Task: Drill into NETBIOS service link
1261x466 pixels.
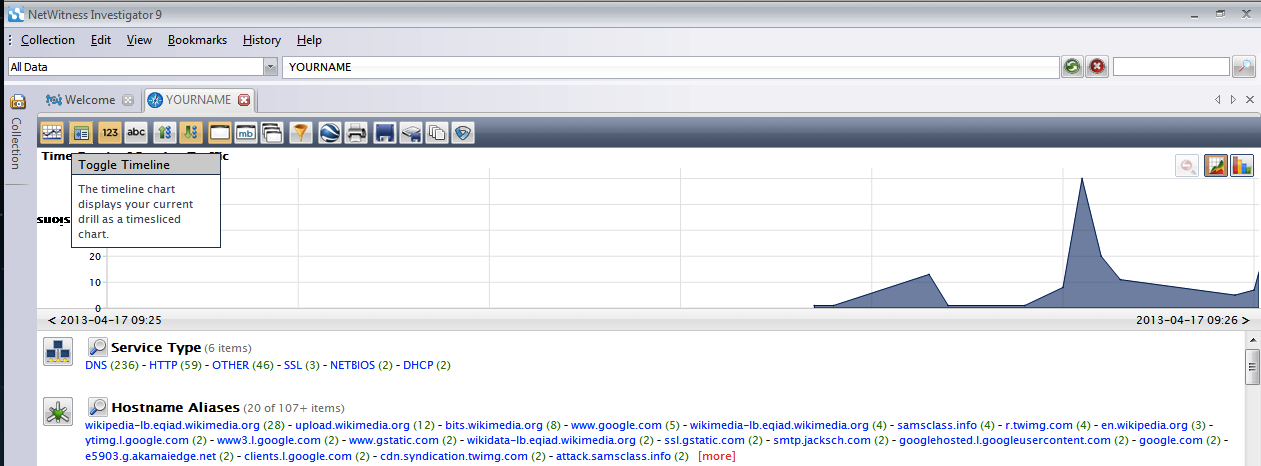Action: 353,366
